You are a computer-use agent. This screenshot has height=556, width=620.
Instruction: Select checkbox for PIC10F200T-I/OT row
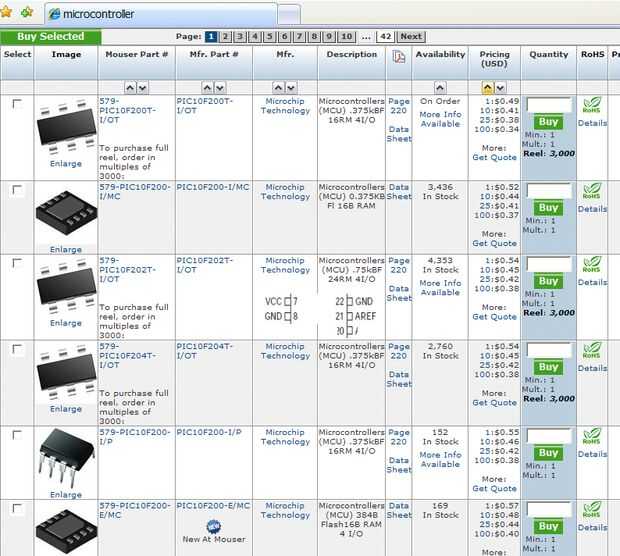coord(17,104)
